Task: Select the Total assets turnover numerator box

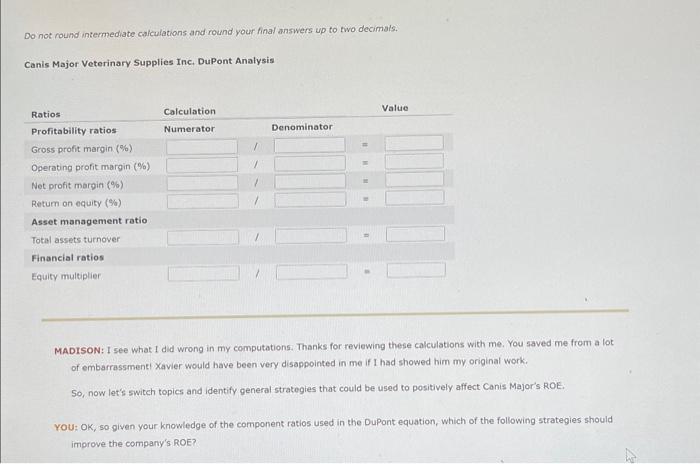Action: tap(203, 238)
